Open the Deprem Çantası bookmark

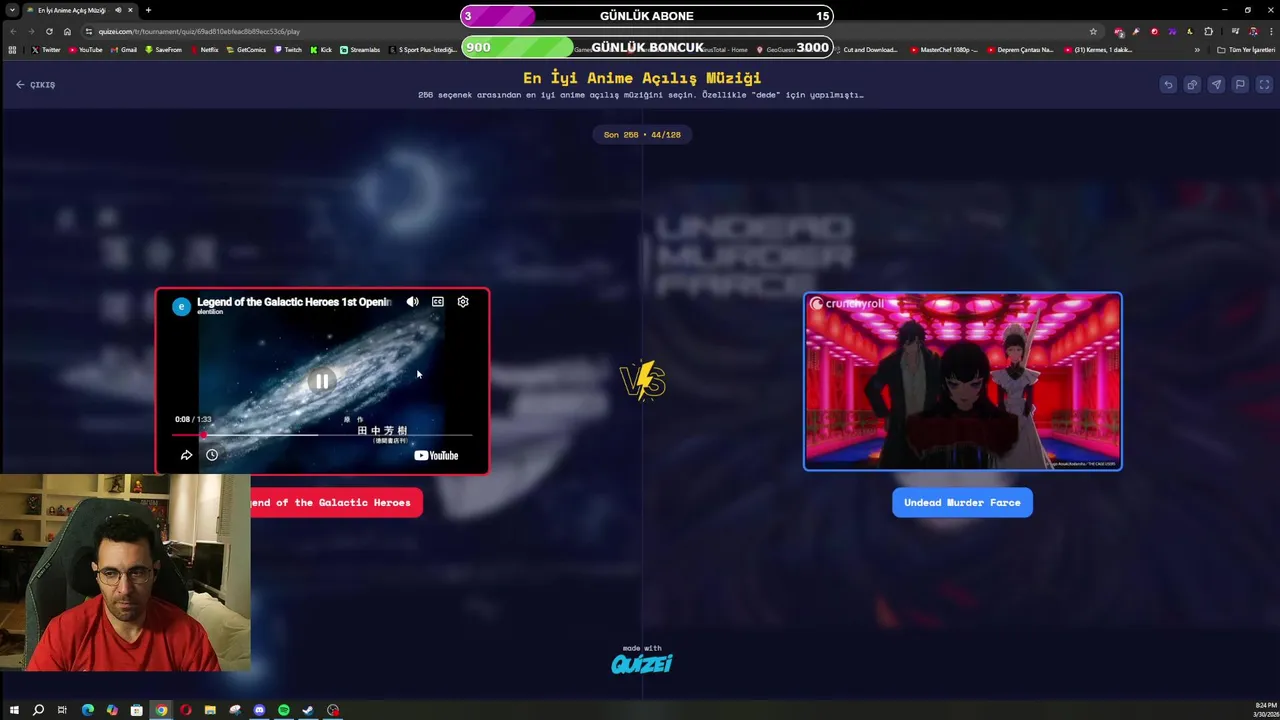[x=1021, y=49]
